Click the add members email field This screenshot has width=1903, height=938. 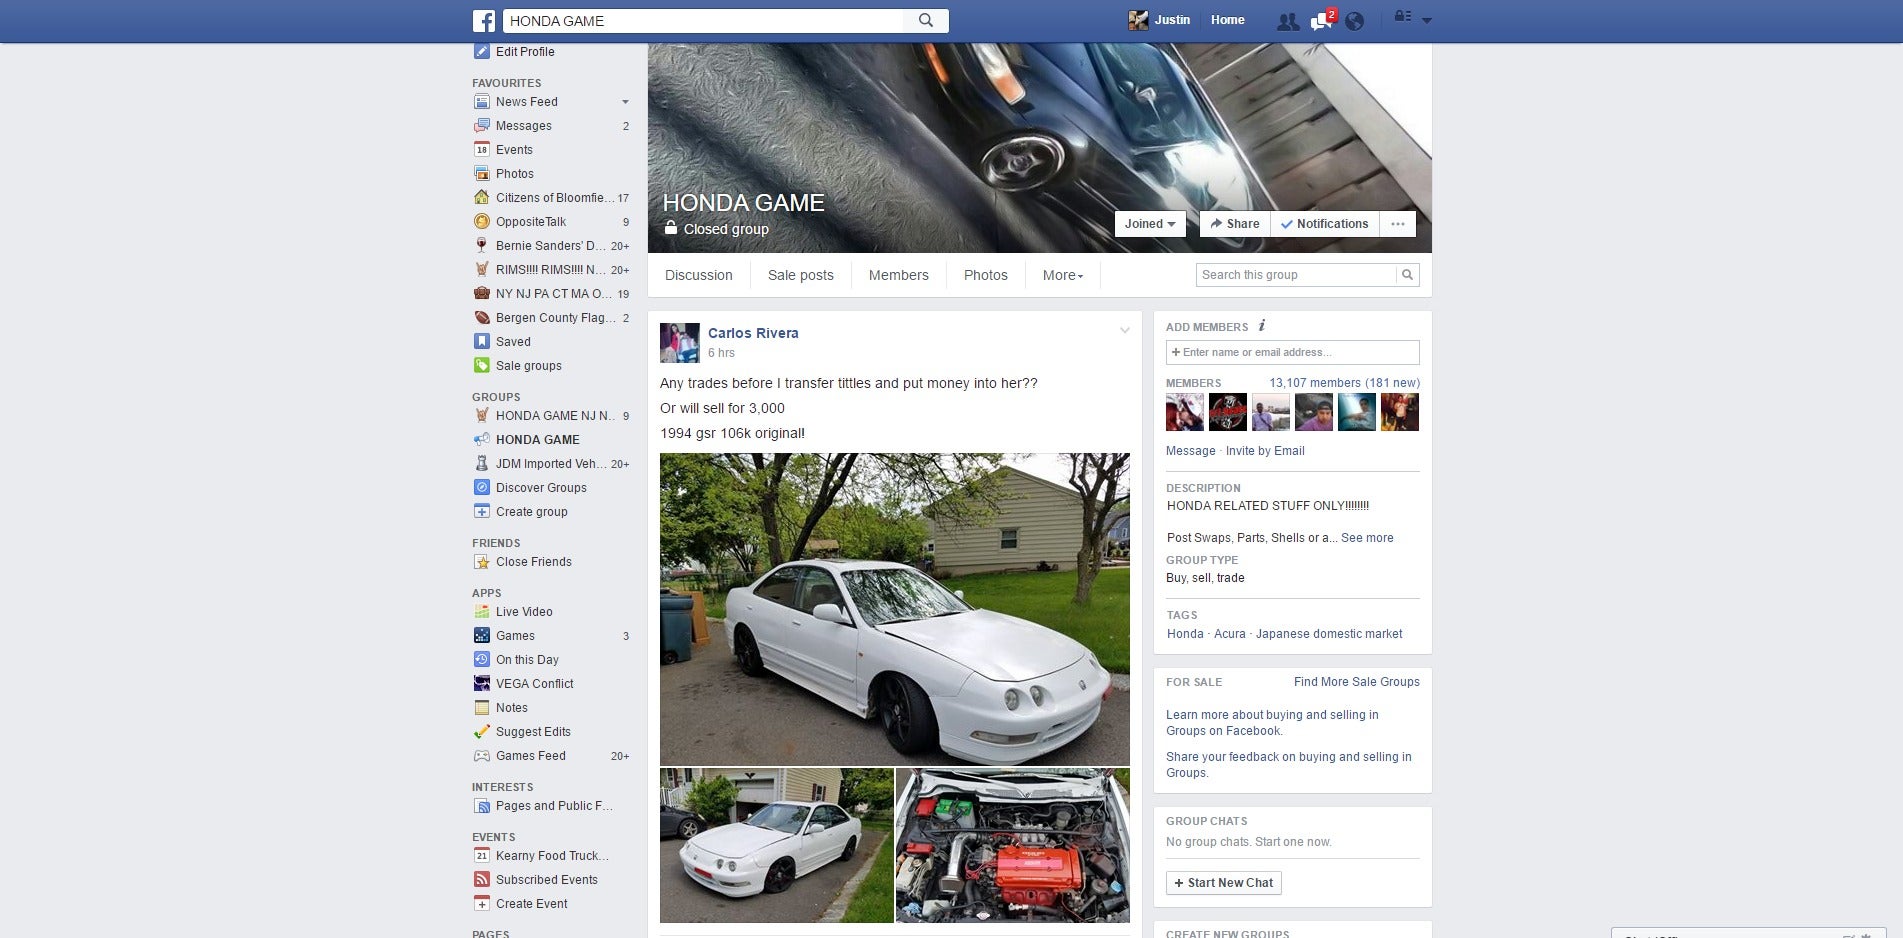click(1292, 352)
